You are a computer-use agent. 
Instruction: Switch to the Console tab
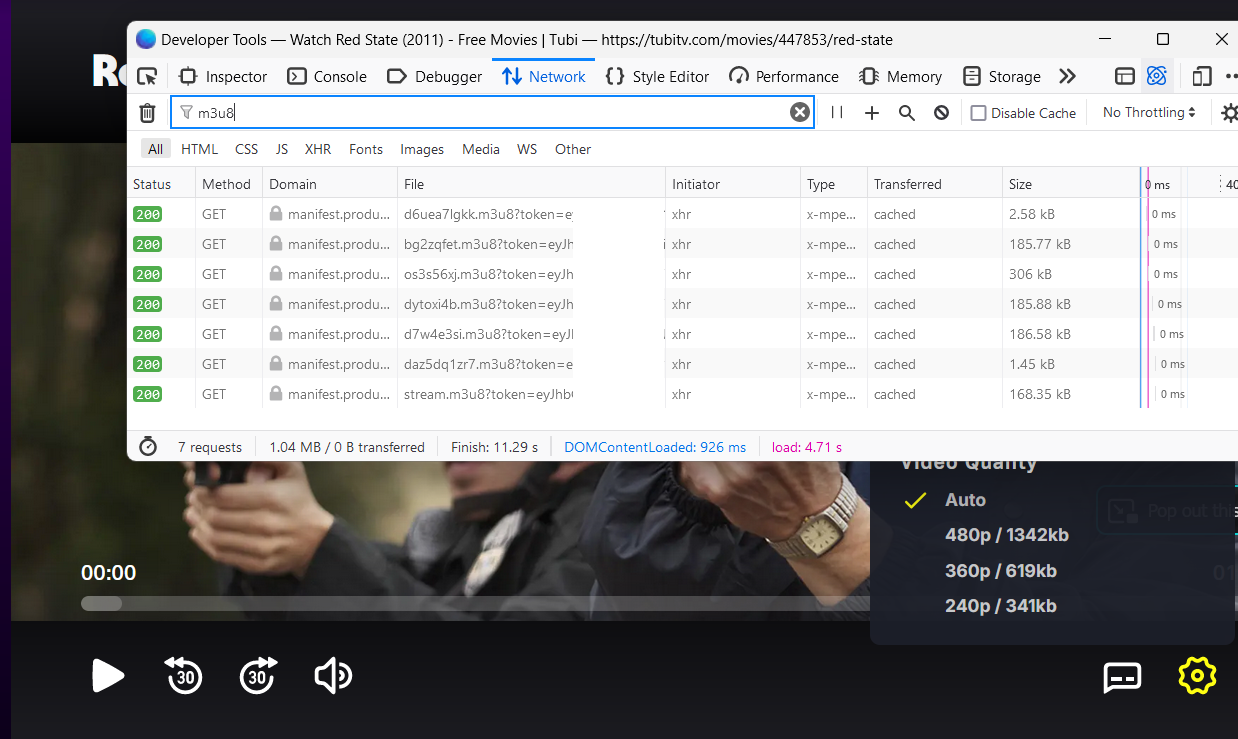click(327, 76)
